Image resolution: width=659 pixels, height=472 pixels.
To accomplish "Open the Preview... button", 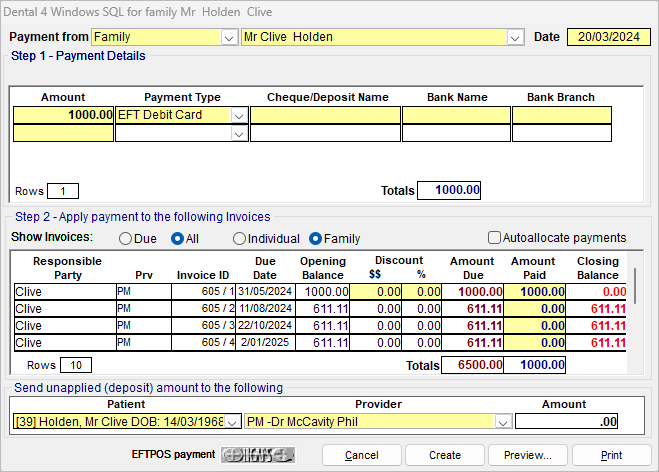I will click(x=527, y=455).
